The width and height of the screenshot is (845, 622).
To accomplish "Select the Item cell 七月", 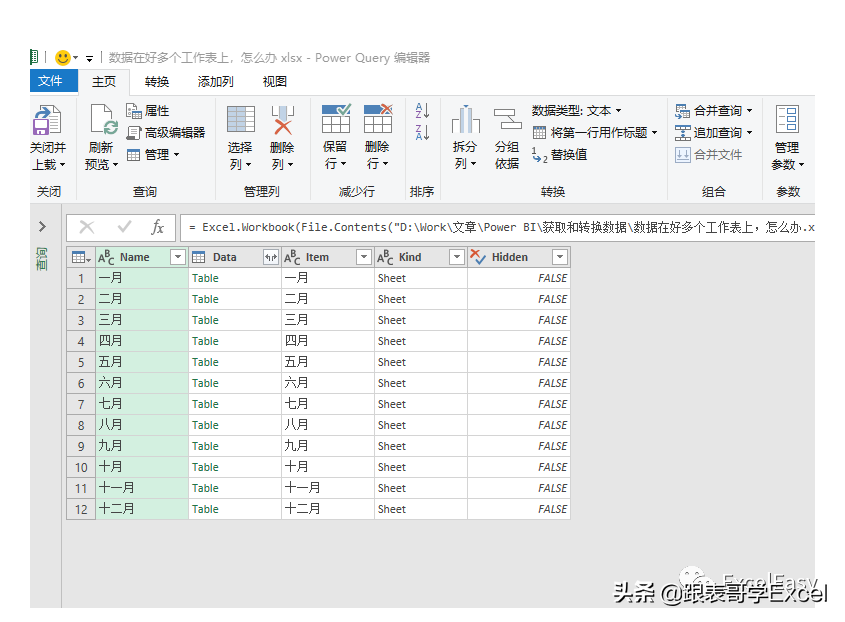I will tap(328, 404).
